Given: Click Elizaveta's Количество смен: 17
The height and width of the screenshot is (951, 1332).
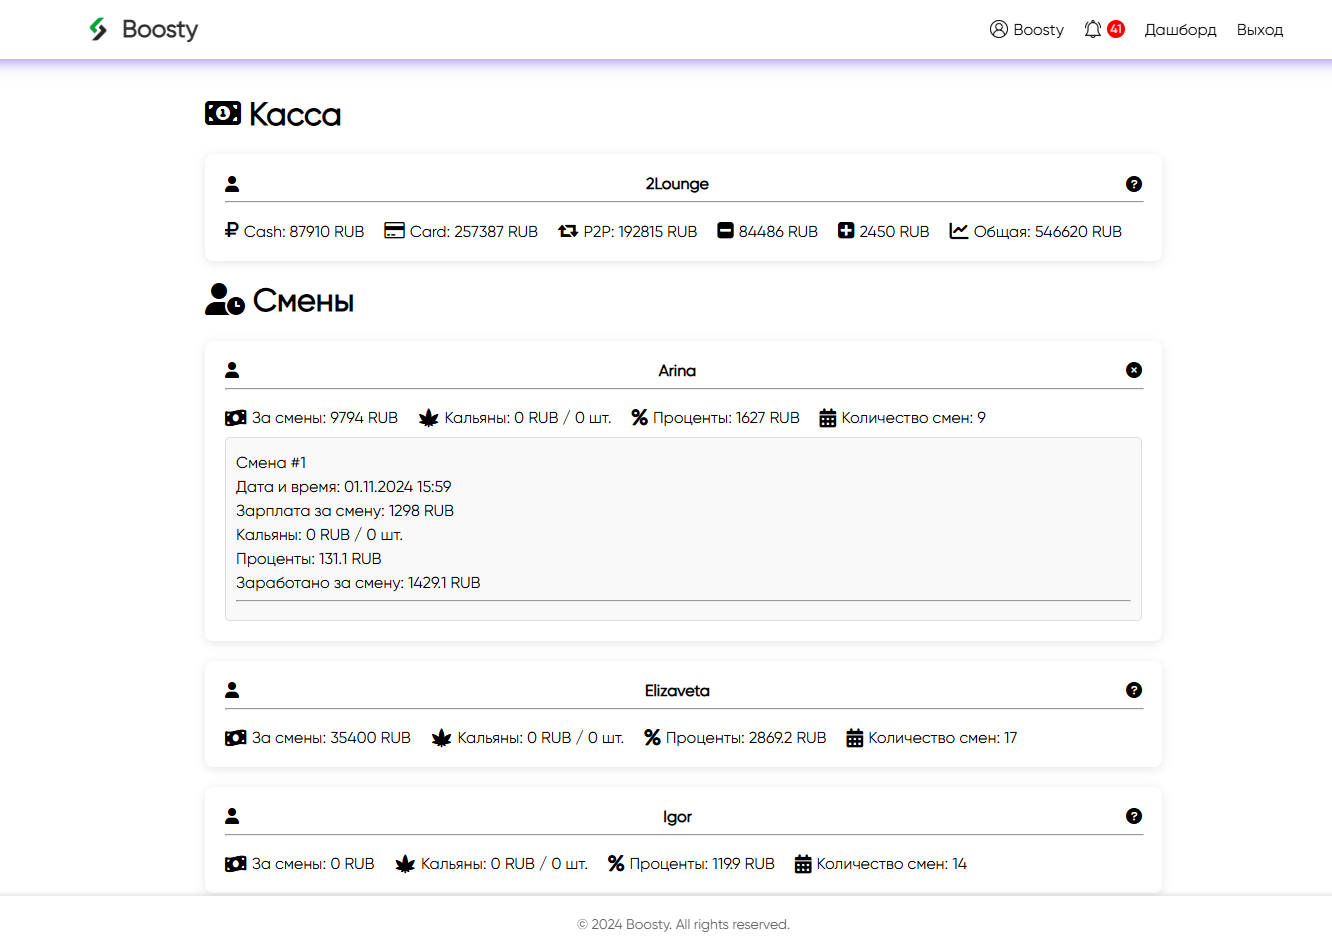Looking at the screenshot, I should click(x=943, y=738).
